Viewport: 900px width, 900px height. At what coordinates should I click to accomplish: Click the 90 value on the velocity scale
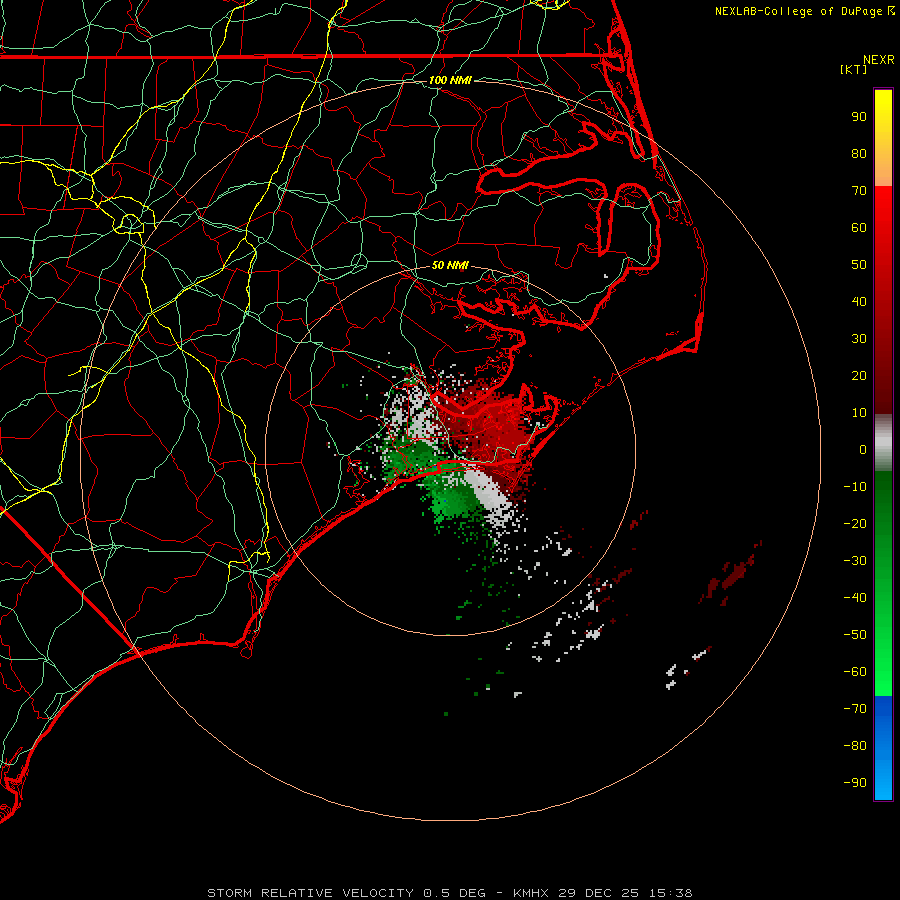coord(859,117)
